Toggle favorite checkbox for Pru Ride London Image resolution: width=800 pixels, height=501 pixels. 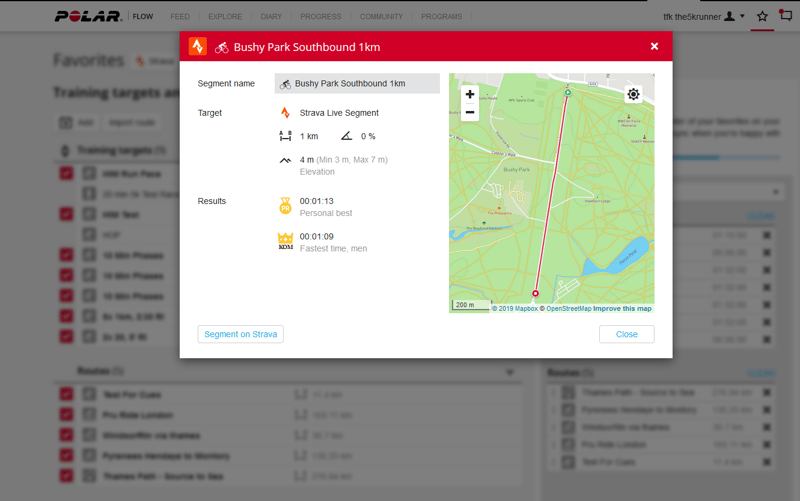[66, 415]
